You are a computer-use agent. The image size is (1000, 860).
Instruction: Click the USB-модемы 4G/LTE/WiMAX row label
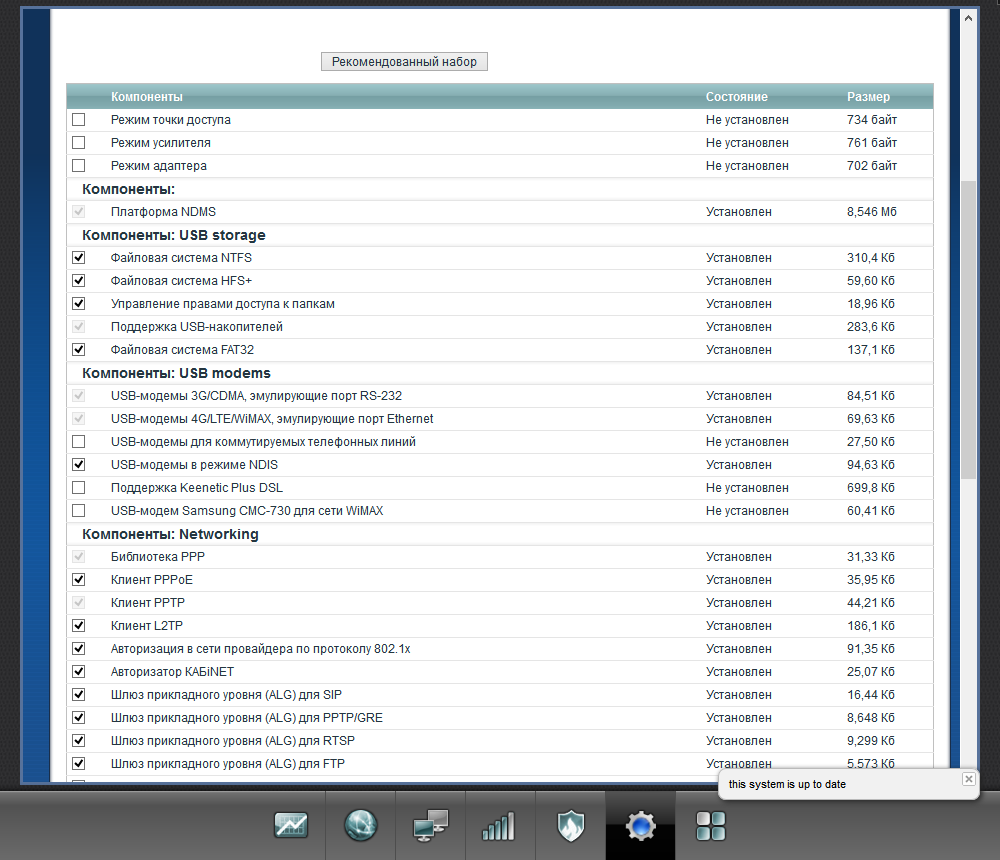pyautogui.click(x=272, y=419)
